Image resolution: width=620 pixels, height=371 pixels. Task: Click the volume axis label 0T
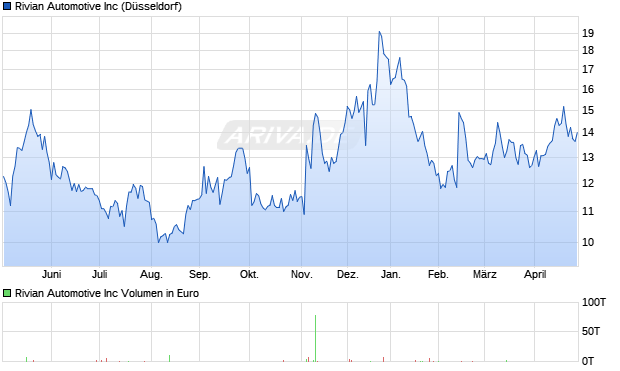(x=588, y=361)
